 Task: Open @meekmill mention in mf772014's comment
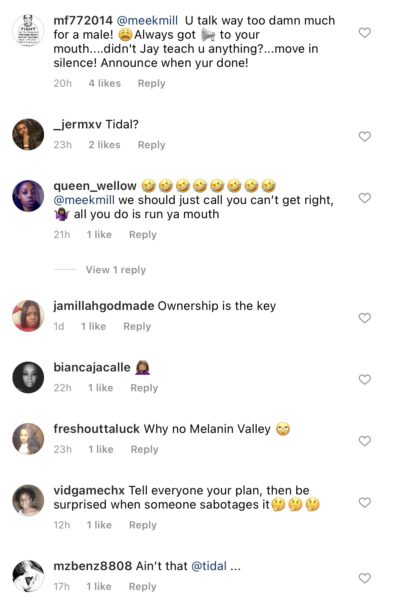tap(147, 20)
